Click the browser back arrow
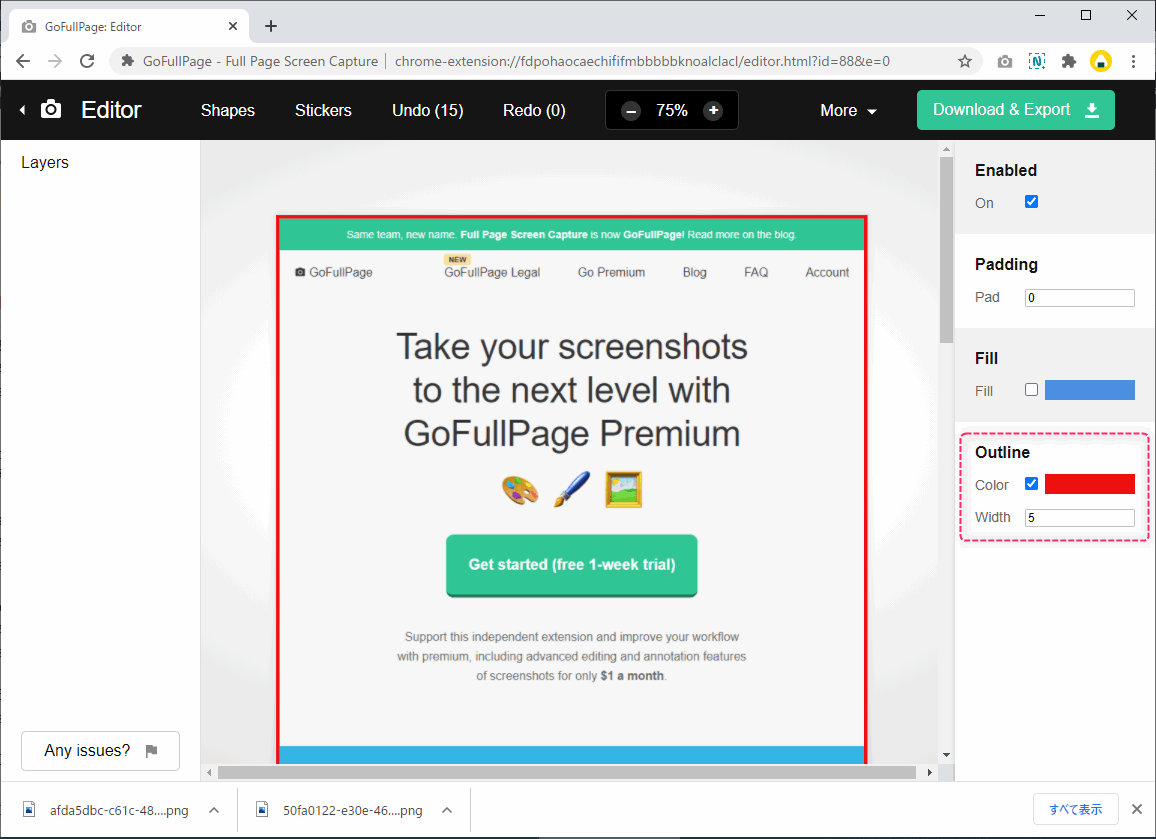 (x=23, y=61)
